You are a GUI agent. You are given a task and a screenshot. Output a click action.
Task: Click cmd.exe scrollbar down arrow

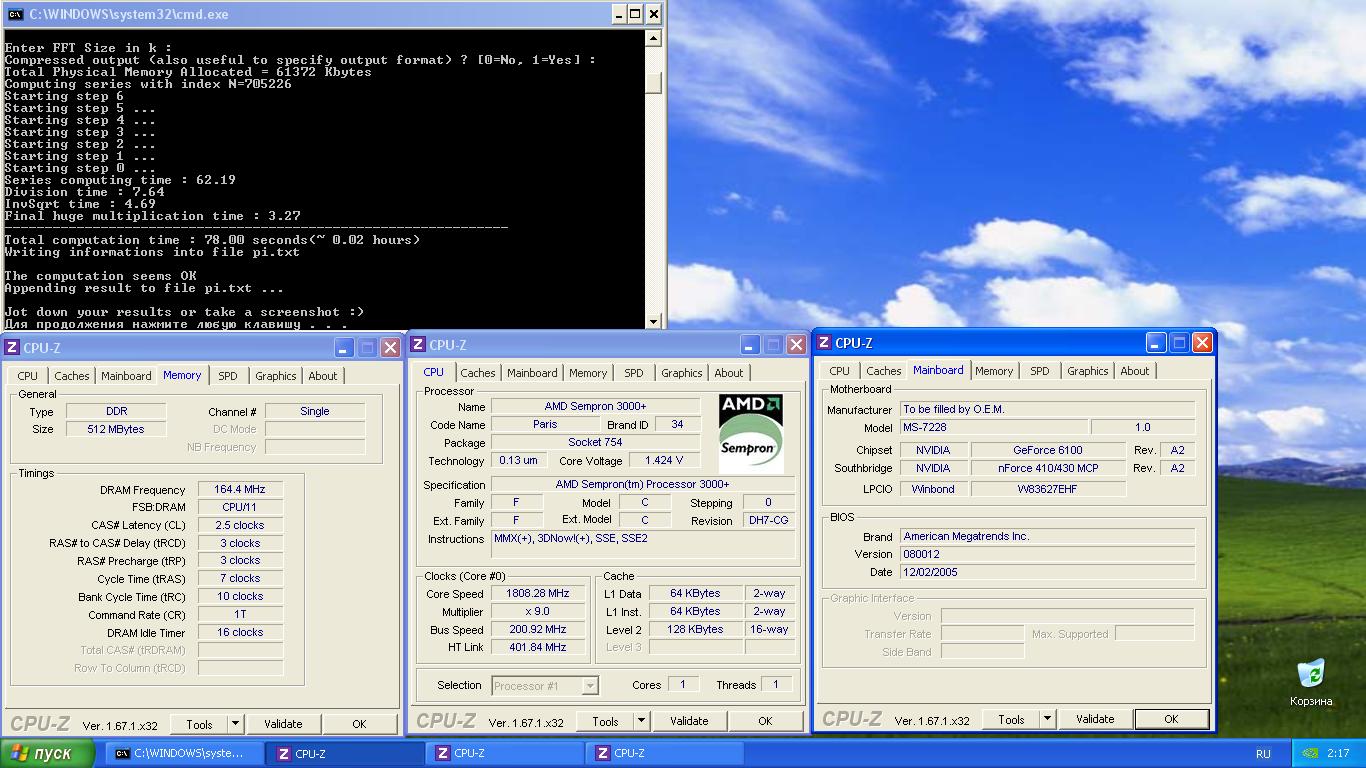click(654, 321)
